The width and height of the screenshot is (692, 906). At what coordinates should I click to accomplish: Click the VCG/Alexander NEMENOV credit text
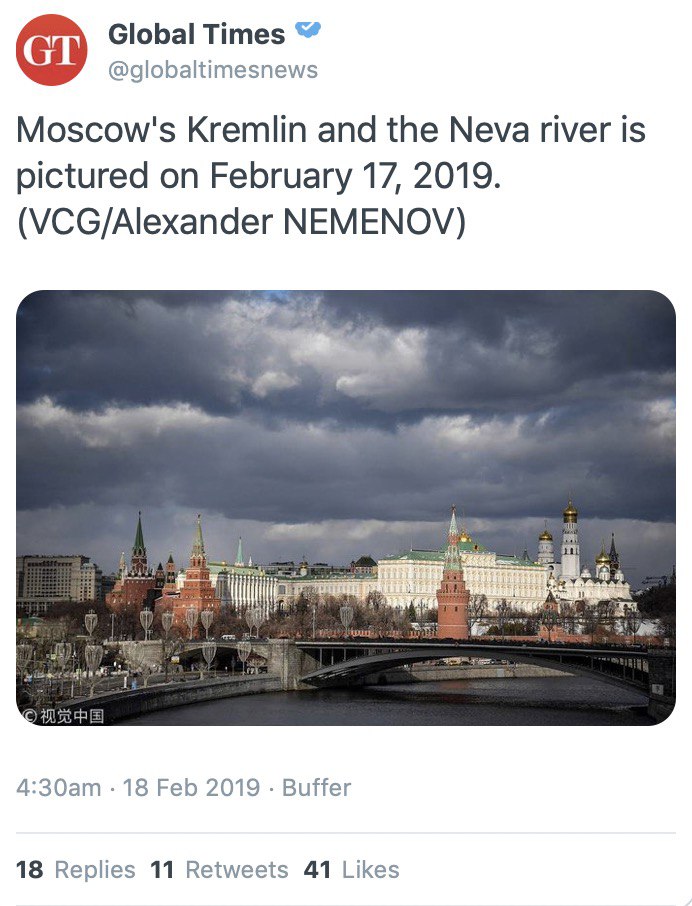[x=241, y=222]
